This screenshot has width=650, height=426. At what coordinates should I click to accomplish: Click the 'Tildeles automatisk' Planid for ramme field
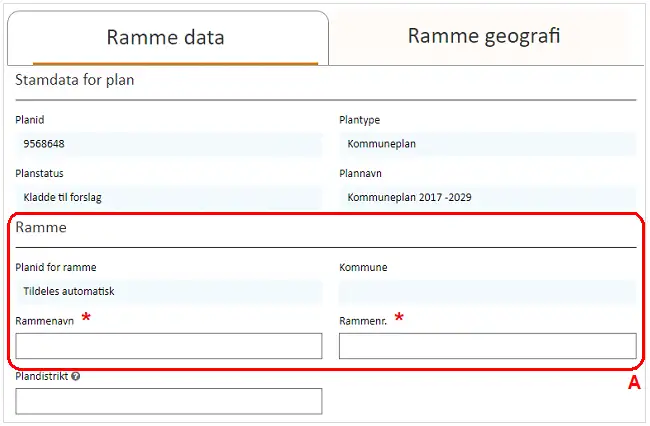pos(168,291)
